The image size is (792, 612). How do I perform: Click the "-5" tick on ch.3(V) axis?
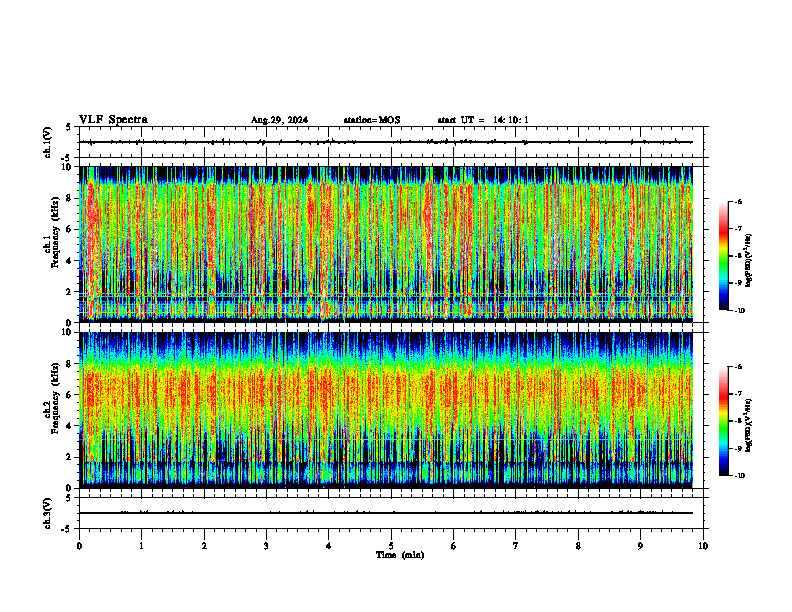66,529
